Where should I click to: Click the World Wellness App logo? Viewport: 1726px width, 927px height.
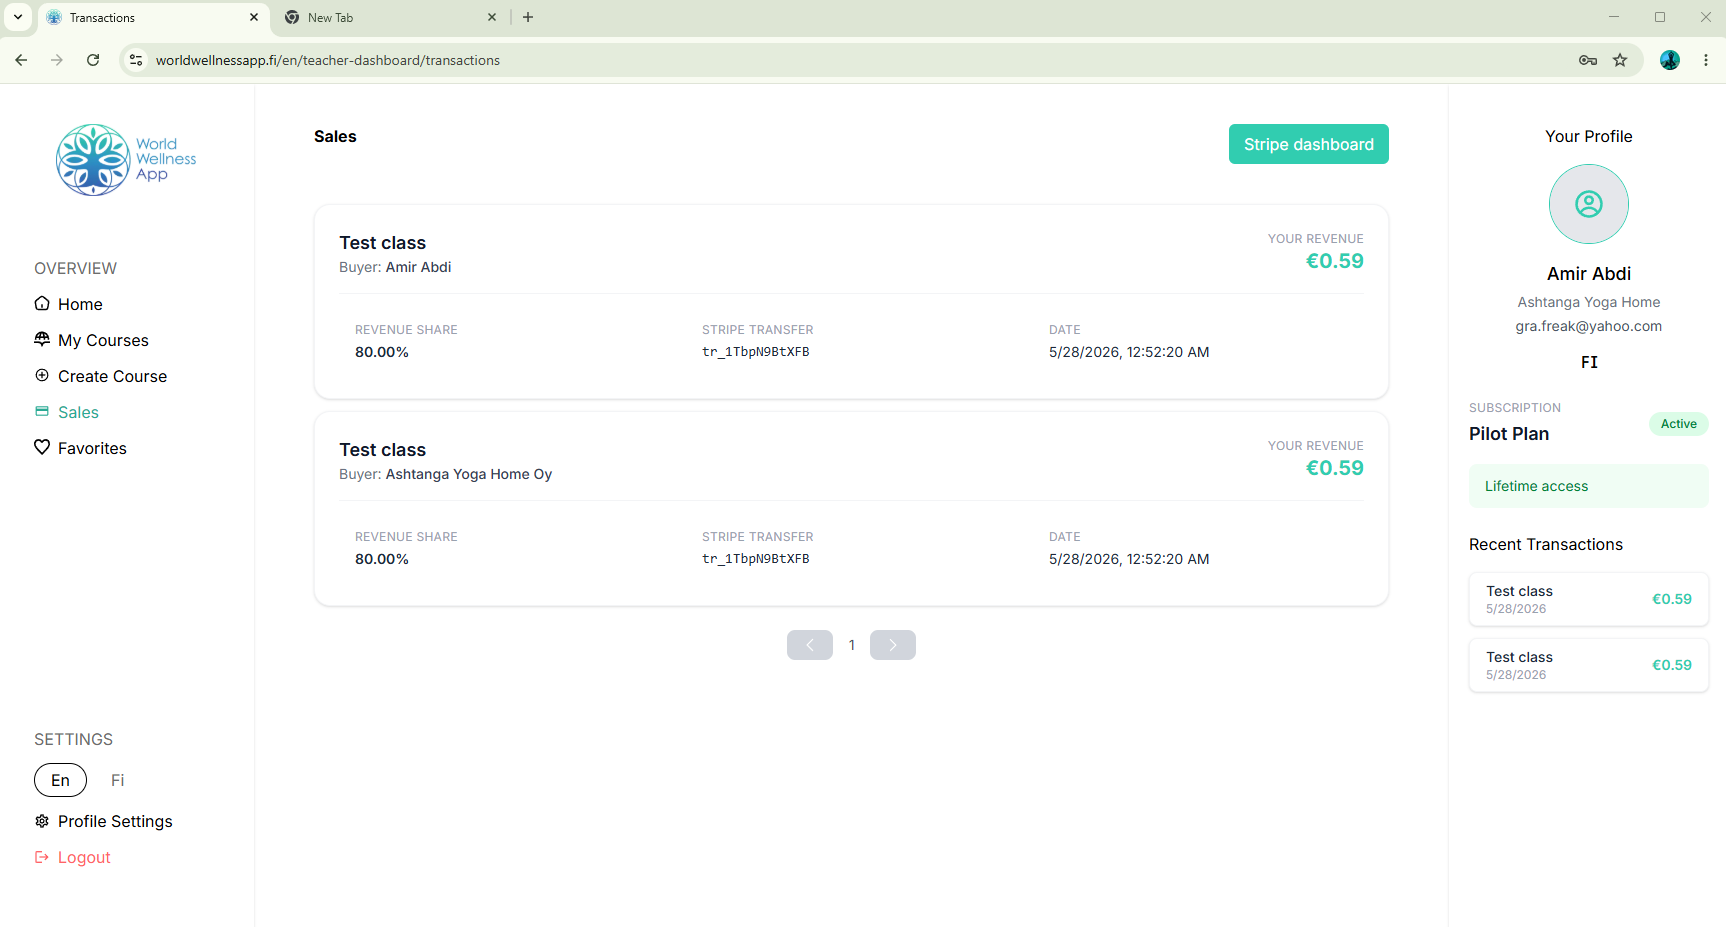126,160
